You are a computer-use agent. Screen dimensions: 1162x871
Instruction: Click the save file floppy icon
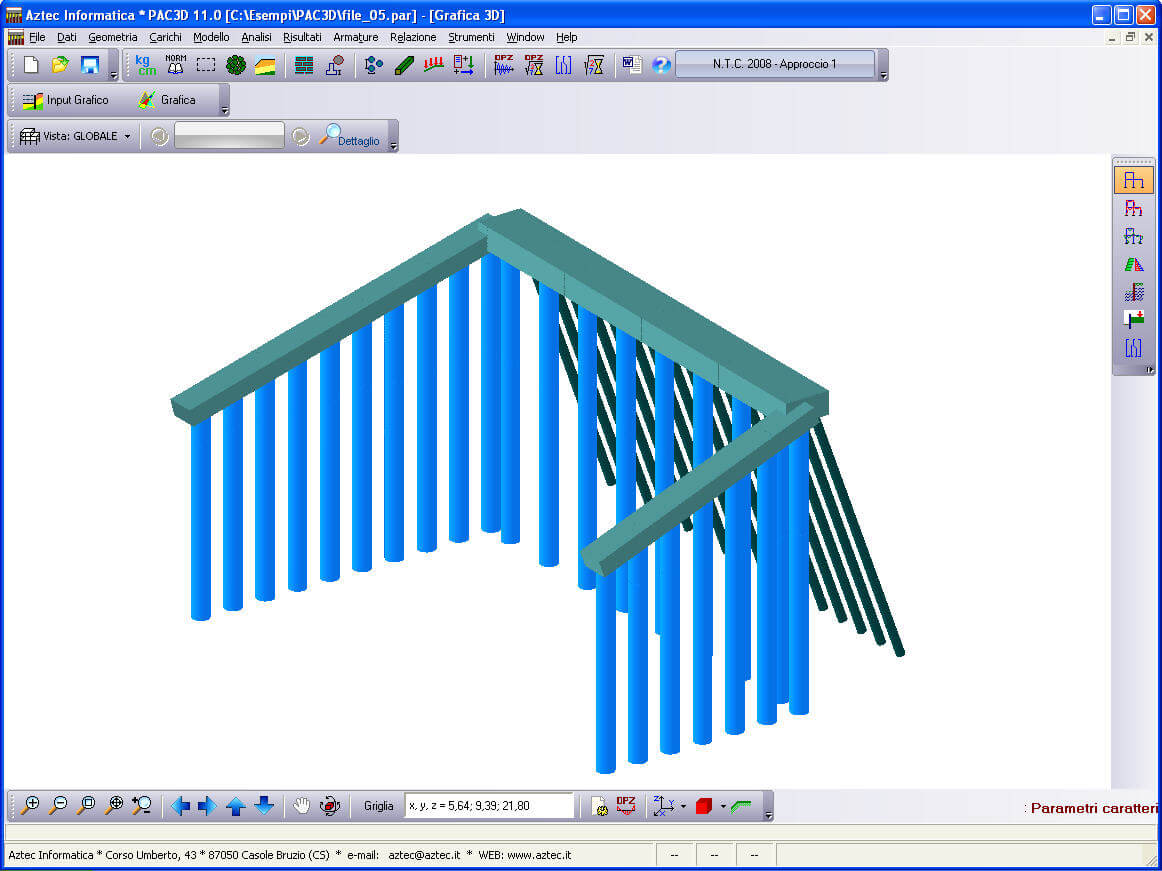click(90, 65)
